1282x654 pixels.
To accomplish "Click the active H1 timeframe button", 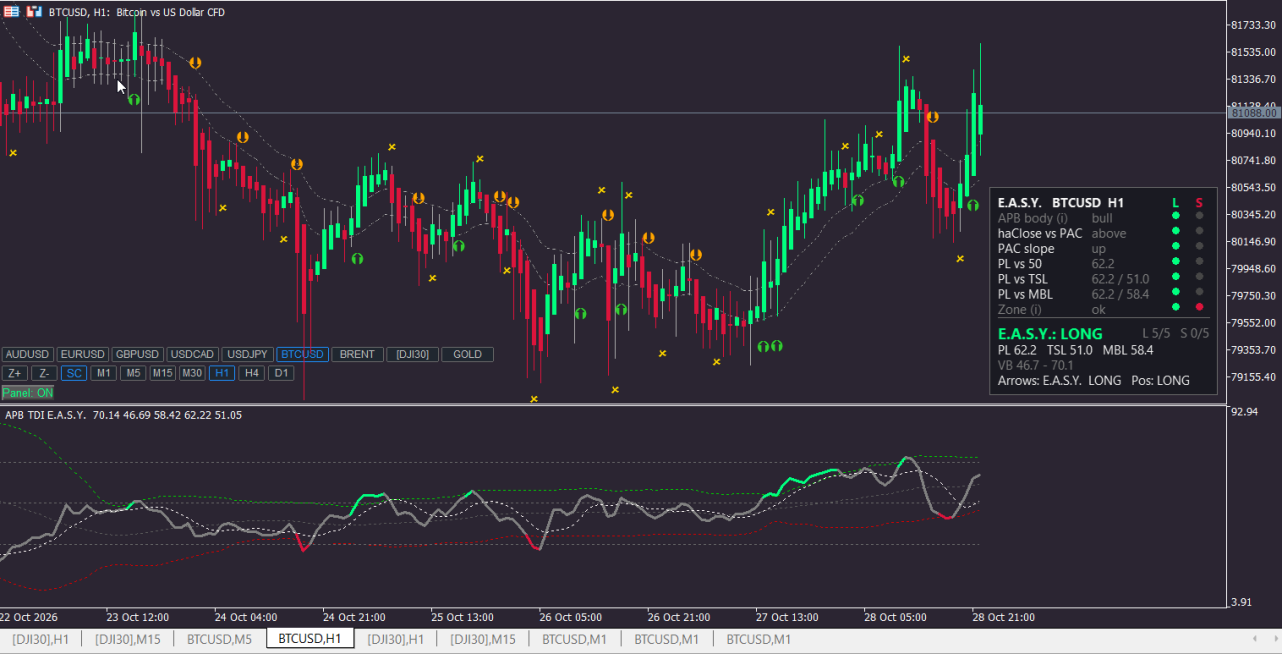I will 222,373.
